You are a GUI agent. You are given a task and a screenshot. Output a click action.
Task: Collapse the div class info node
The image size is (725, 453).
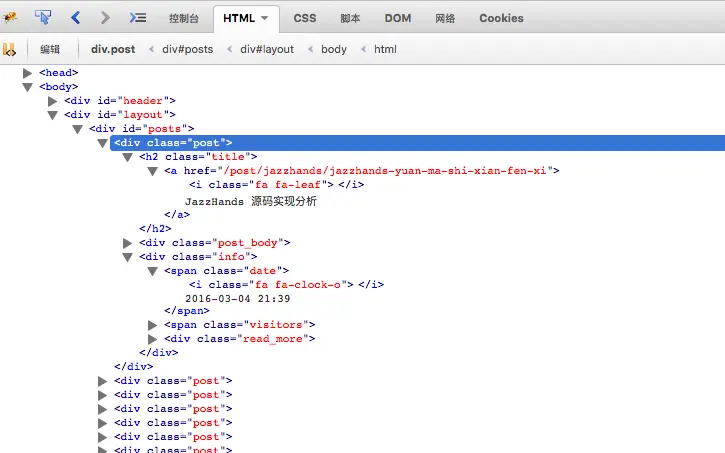(x=127, y=257)
